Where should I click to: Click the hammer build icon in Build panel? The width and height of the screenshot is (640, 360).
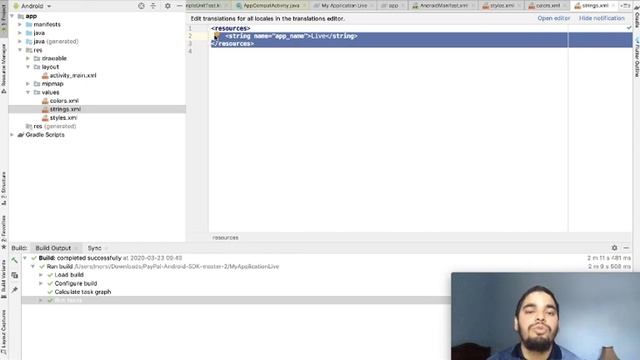[x=15, y=261]
